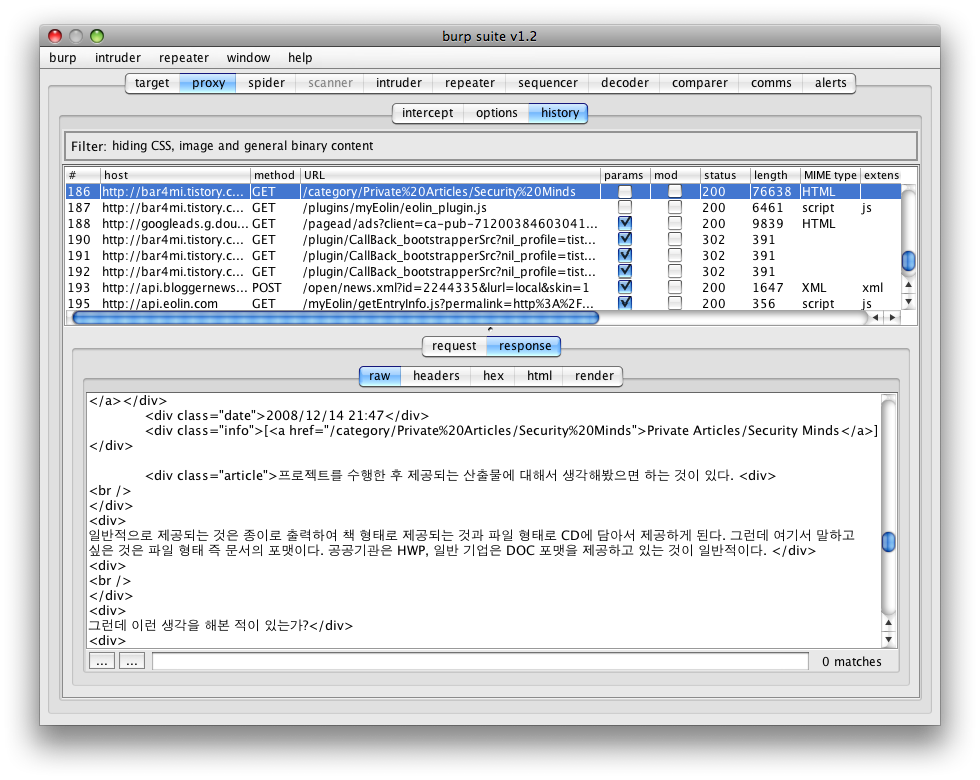Select row 193 POST api.bloggernews

point(483,288)
